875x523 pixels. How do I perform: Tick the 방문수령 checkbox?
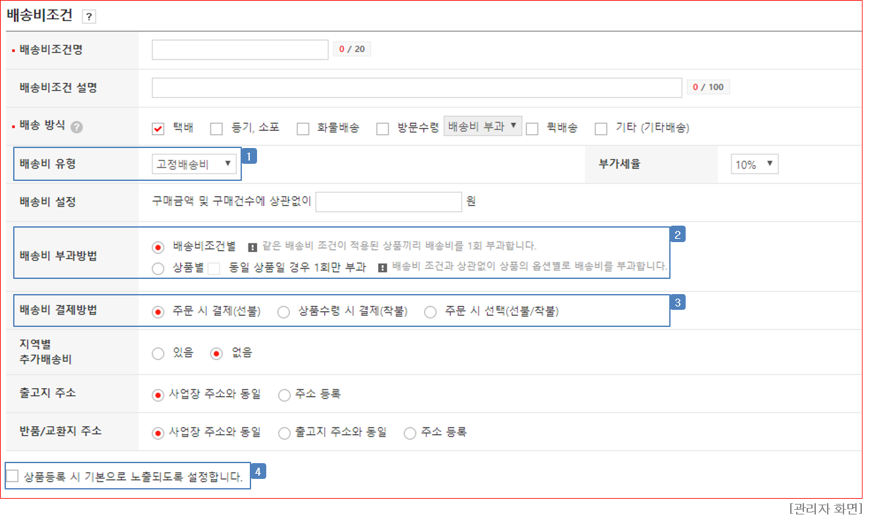(382, 129)
